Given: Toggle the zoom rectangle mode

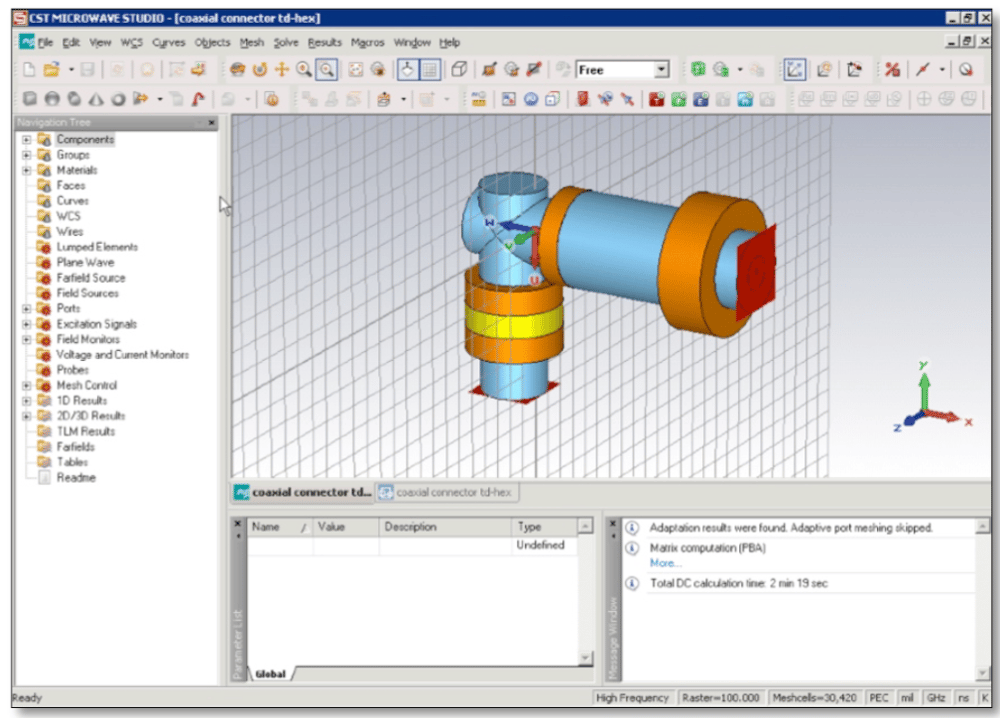Looking at the screenshot, I should pos(326,68).
